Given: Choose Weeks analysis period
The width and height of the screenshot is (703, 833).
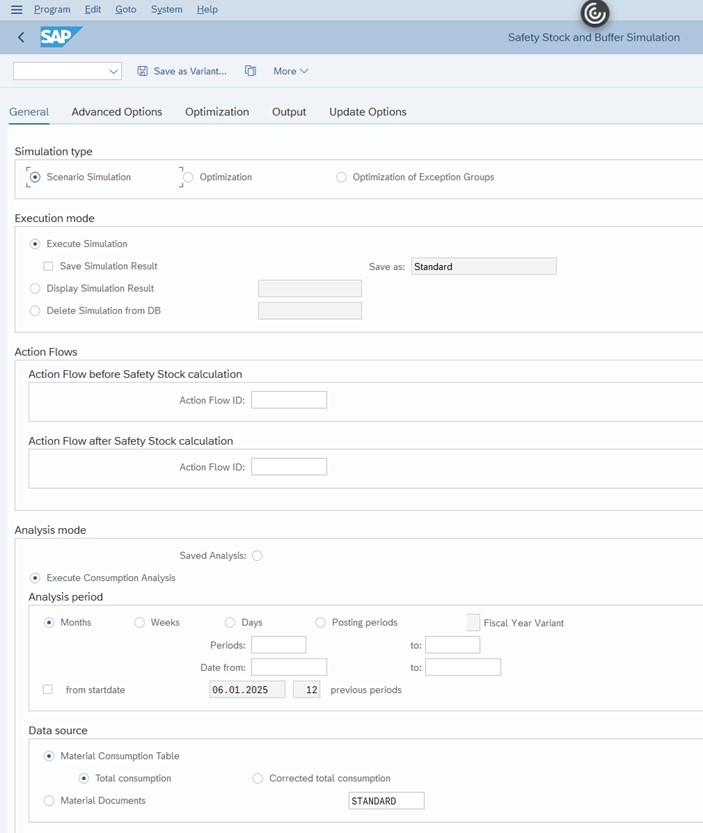Looking at the screenshot, I should tap(139, 622).
